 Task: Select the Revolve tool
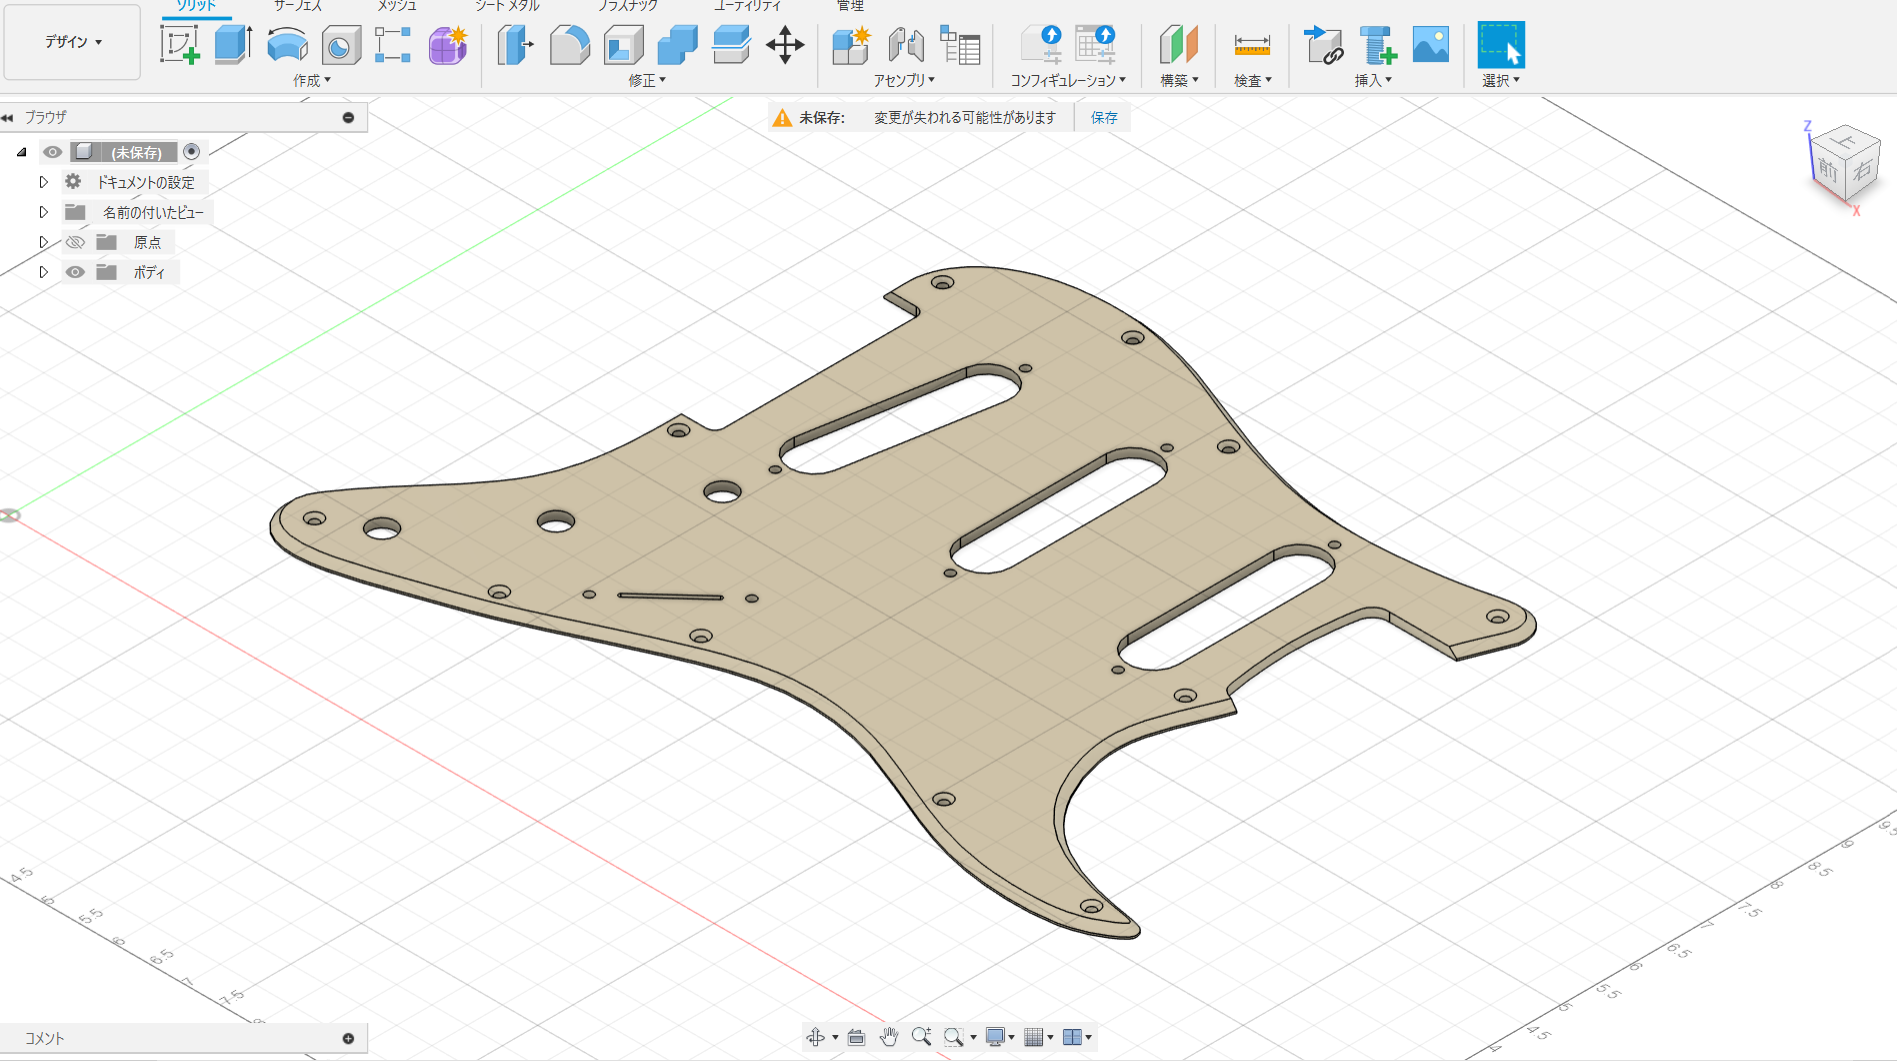[x=287, y=45]
